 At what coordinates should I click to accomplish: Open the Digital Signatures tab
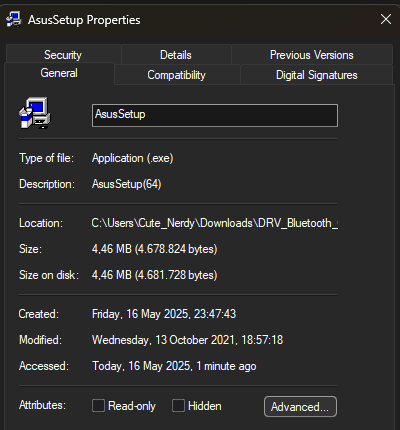tap(317, 75)
